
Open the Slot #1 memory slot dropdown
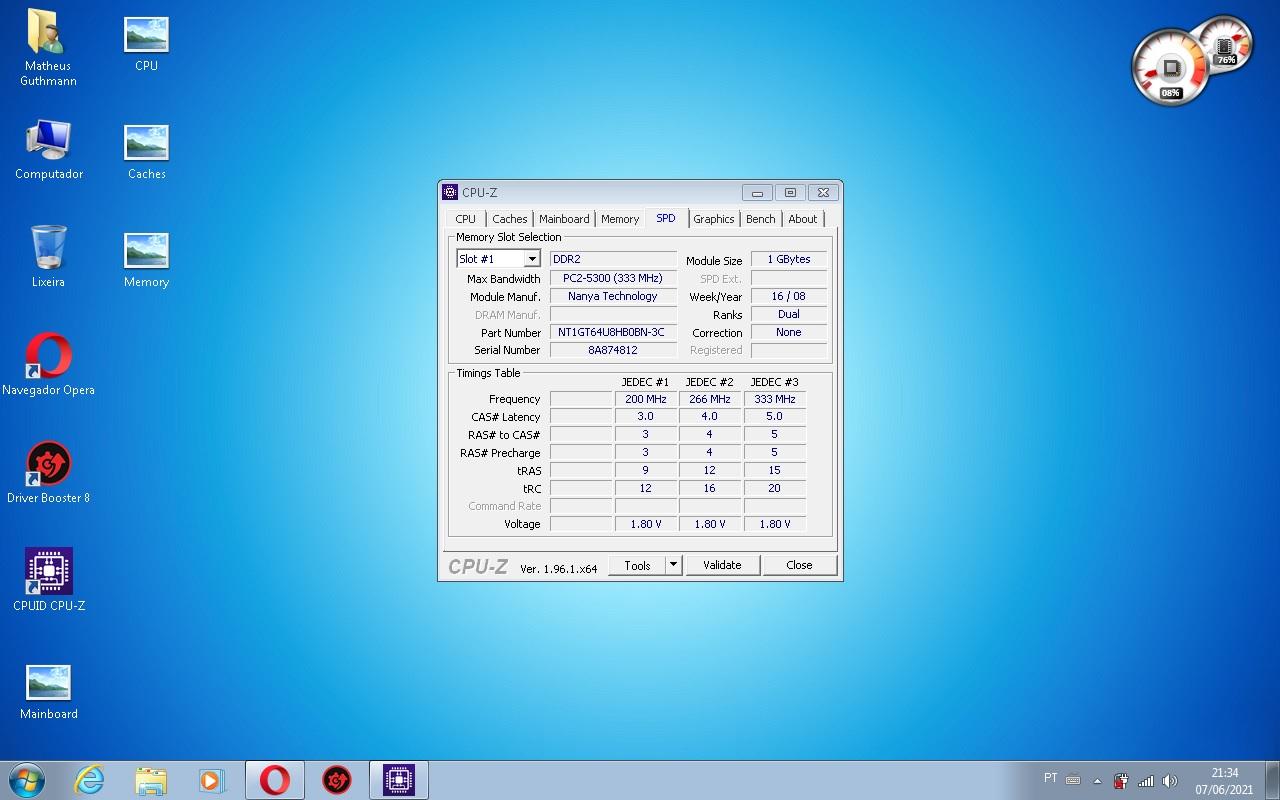(498, 259)
